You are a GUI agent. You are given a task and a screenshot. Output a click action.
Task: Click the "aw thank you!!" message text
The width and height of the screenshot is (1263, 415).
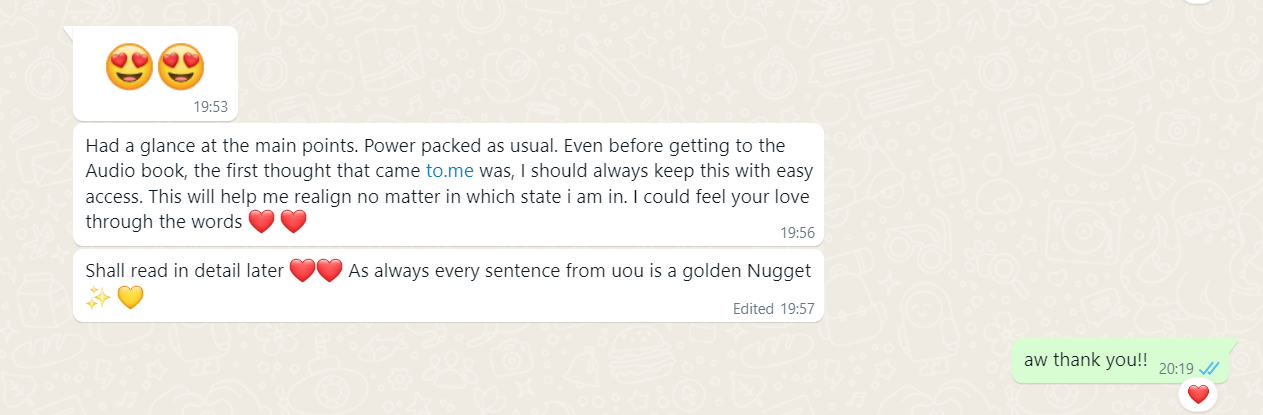(1085, 362)
